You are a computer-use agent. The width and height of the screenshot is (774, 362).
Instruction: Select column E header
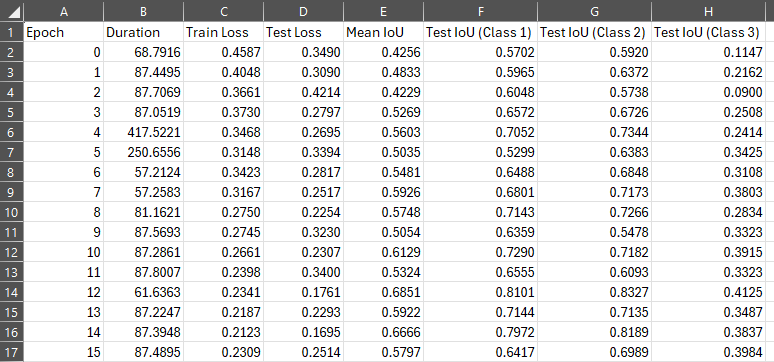(x=383, y=12)
